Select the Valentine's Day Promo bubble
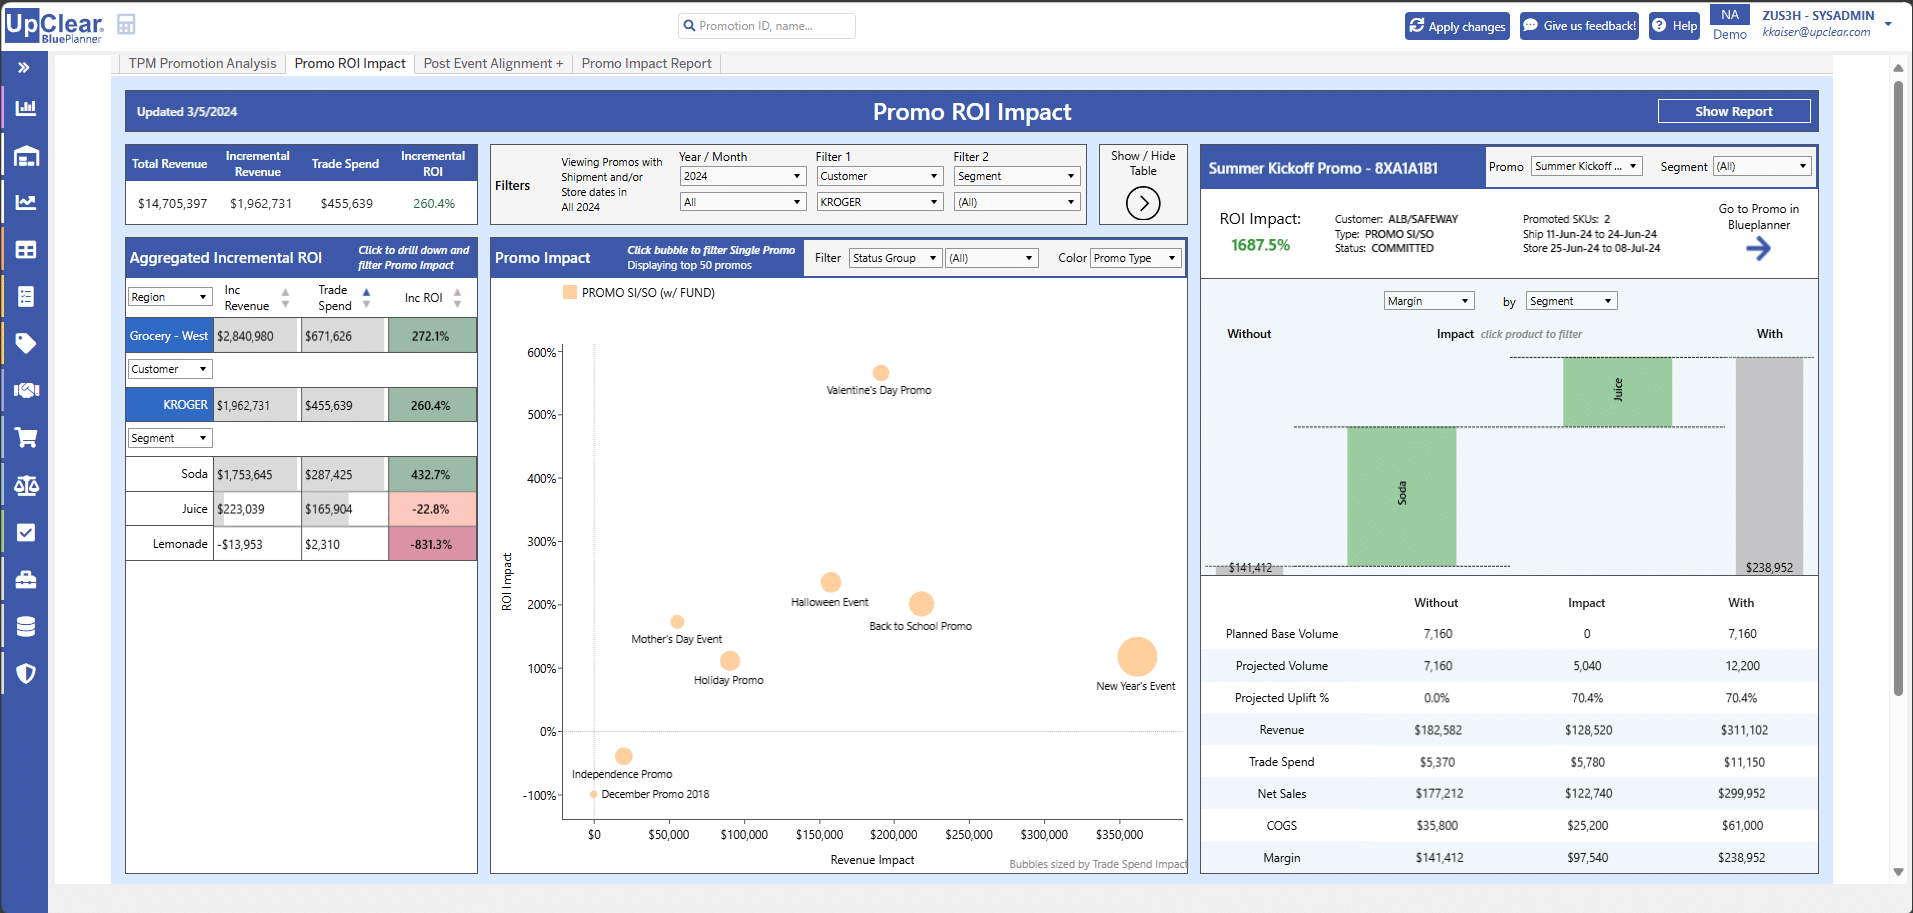1913x913 pixels. [x=881, y=373]
